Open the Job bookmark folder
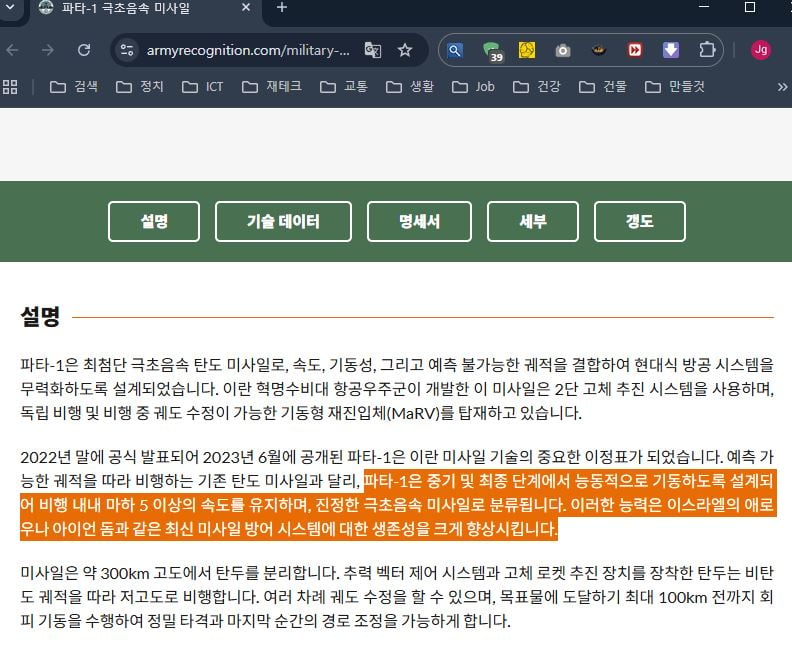Image resolution: width=792 pixels, height=654 pixels. coord(473,87)
